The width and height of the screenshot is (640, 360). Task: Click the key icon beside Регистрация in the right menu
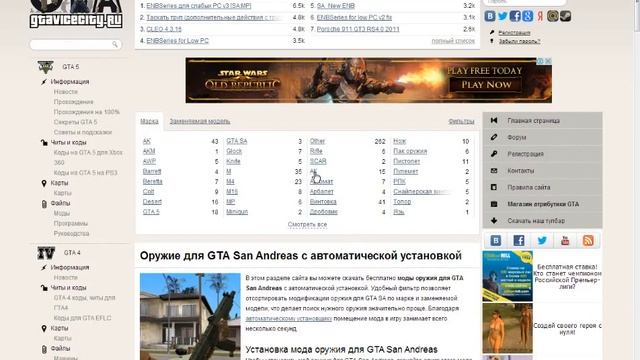point(494,154)
